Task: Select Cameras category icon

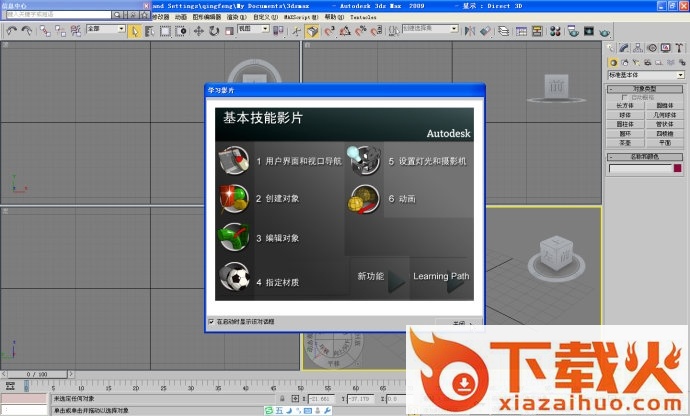Action: 647,63
